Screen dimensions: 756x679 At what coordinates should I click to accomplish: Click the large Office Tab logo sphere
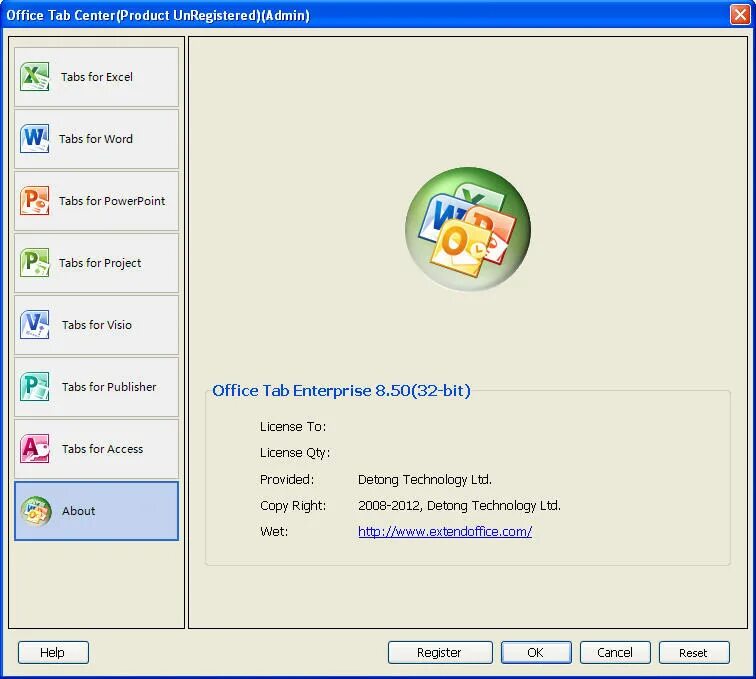point(468,229)
